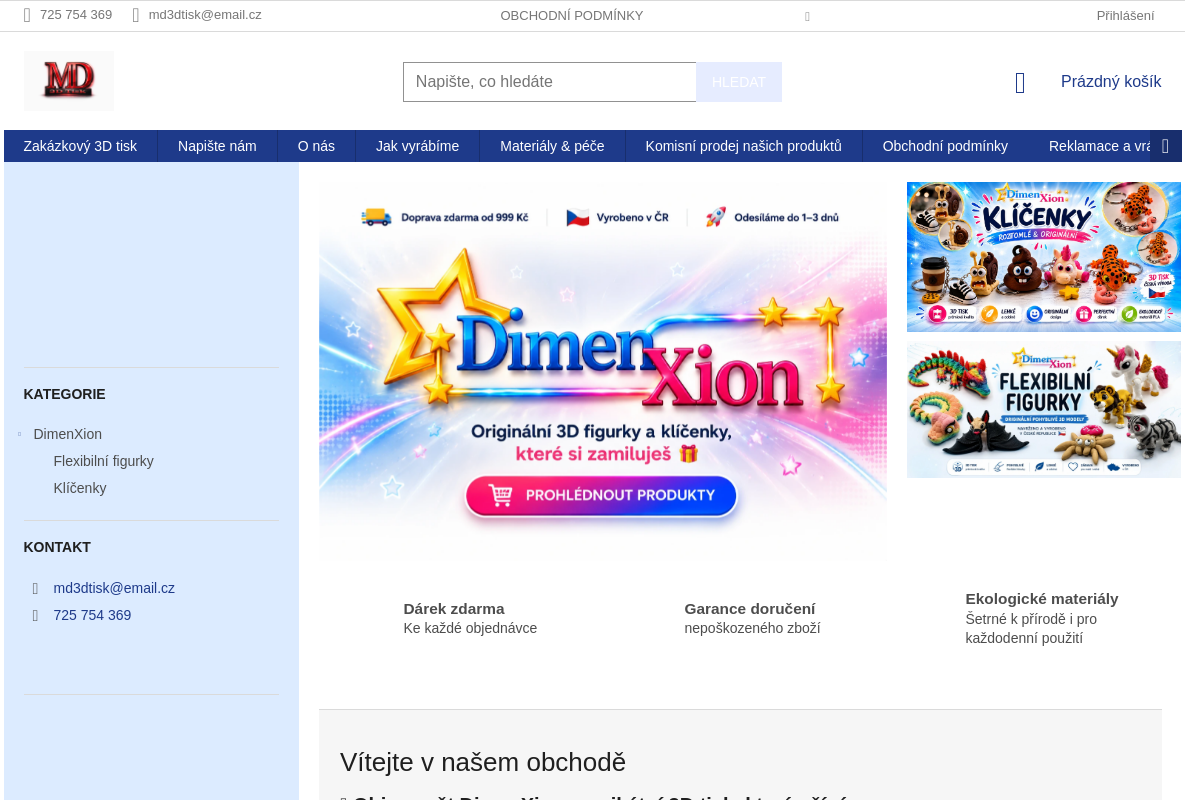The height and width of the screenshot is (800, 1200).
Task: Focus the 'Napište, co hledáte' search field
Action: click(550, 82)
